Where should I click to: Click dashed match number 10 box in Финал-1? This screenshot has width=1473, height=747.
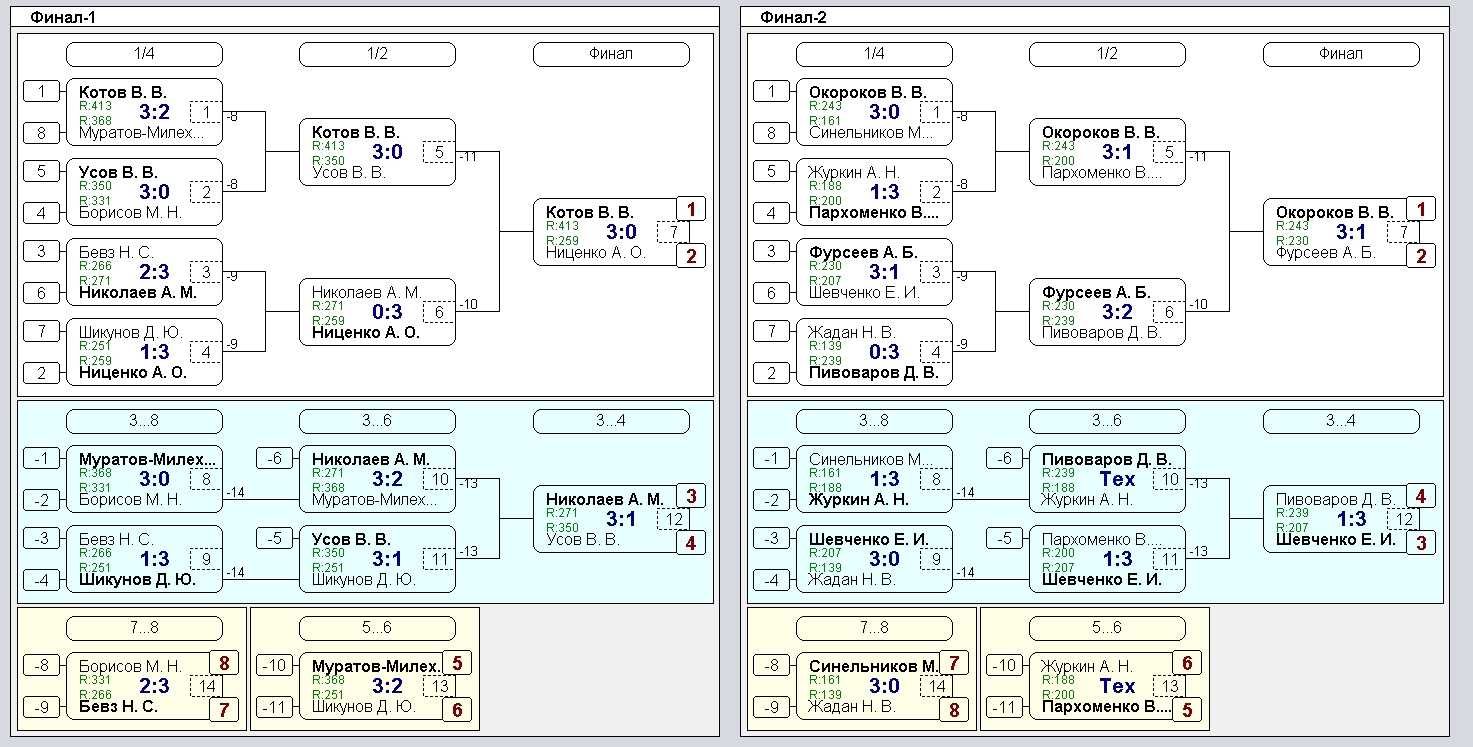439,479
